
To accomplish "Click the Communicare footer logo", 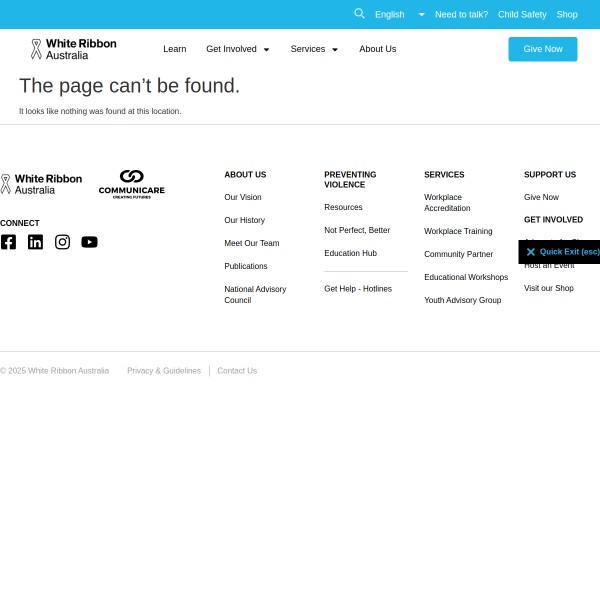I will tap(131, 184).
